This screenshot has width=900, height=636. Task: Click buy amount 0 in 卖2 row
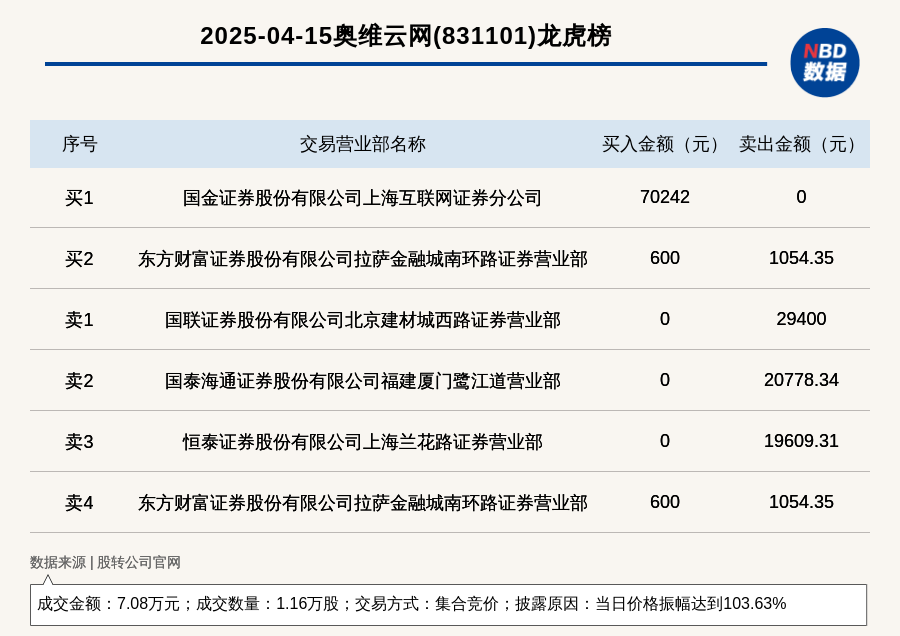[x=665, y=379]
